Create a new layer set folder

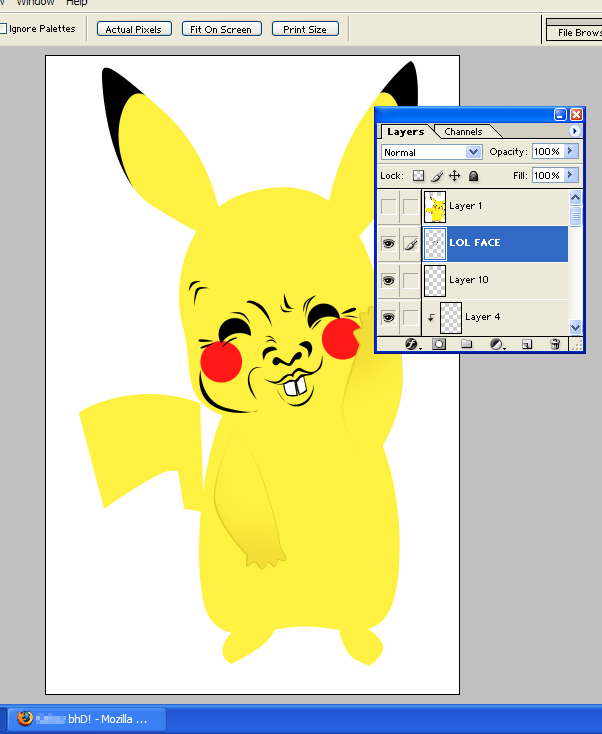(466, 345)
